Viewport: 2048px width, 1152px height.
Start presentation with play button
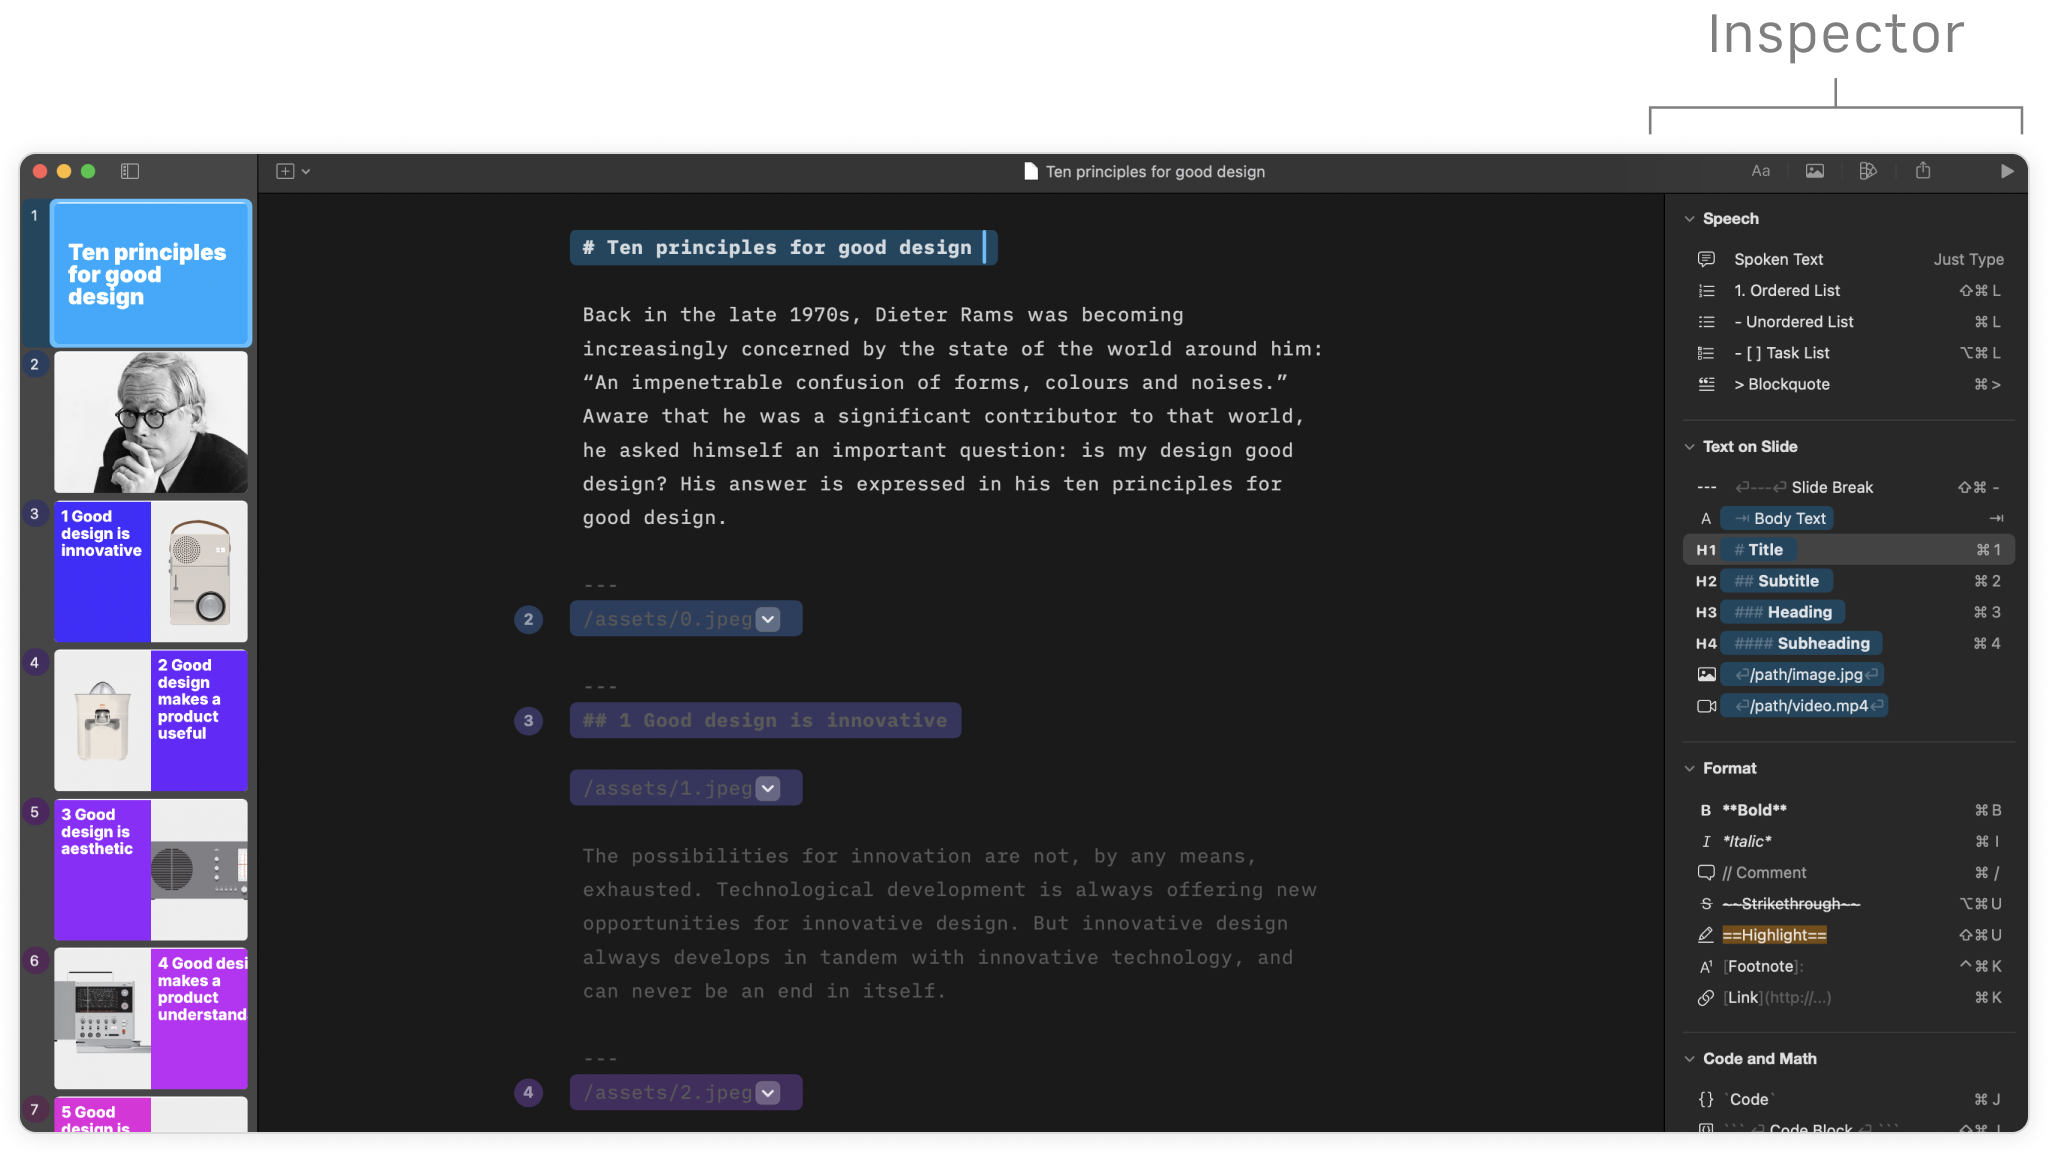tap(2006, 171)
